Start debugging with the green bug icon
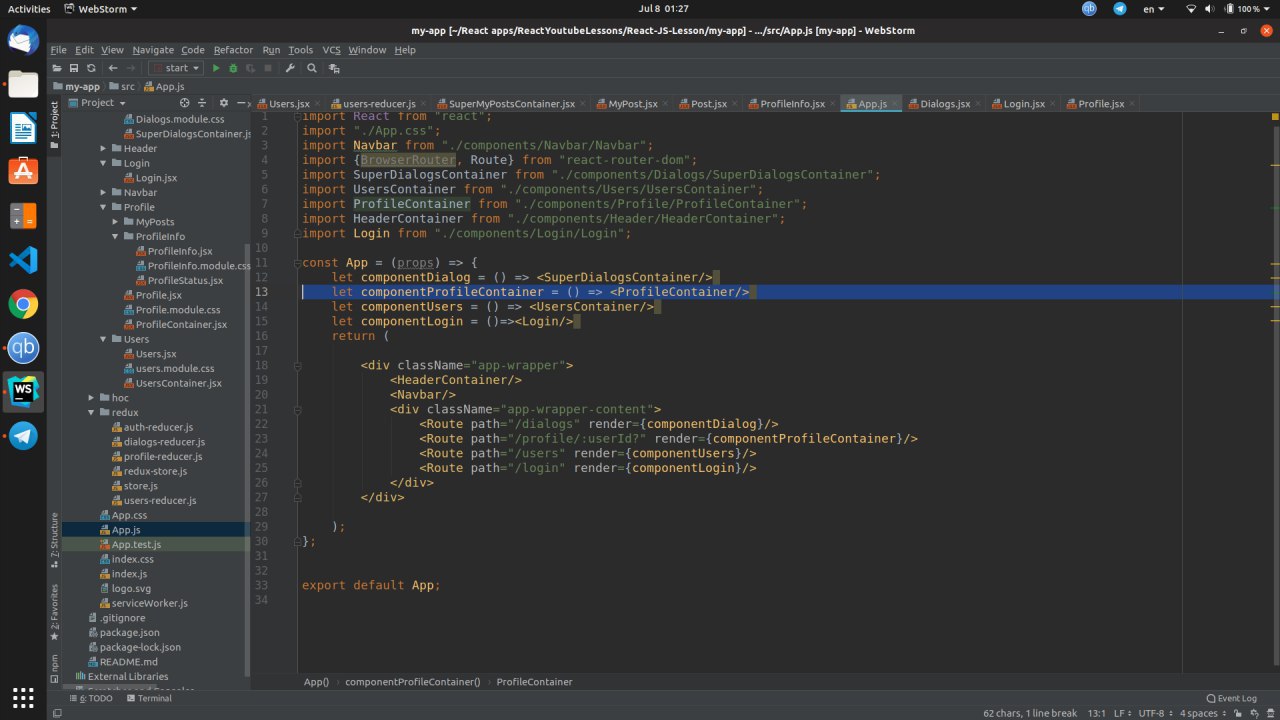The image size is (1280, 720). pyautogui.click(x=233, y=68)
